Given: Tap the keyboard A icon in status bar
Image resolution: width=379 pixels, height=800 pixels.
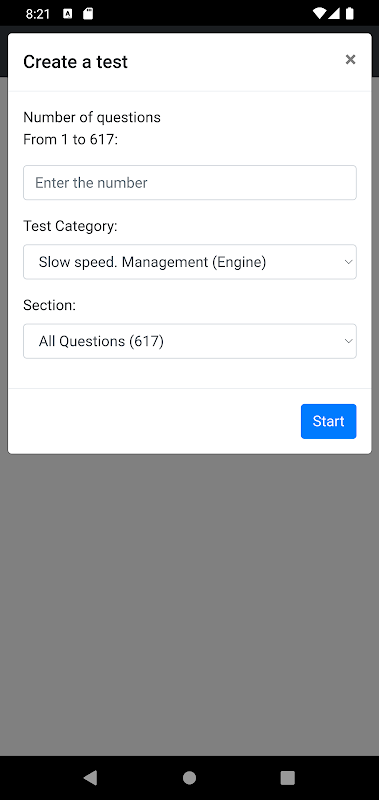Looking at the screenshot, I should point(67,14).
